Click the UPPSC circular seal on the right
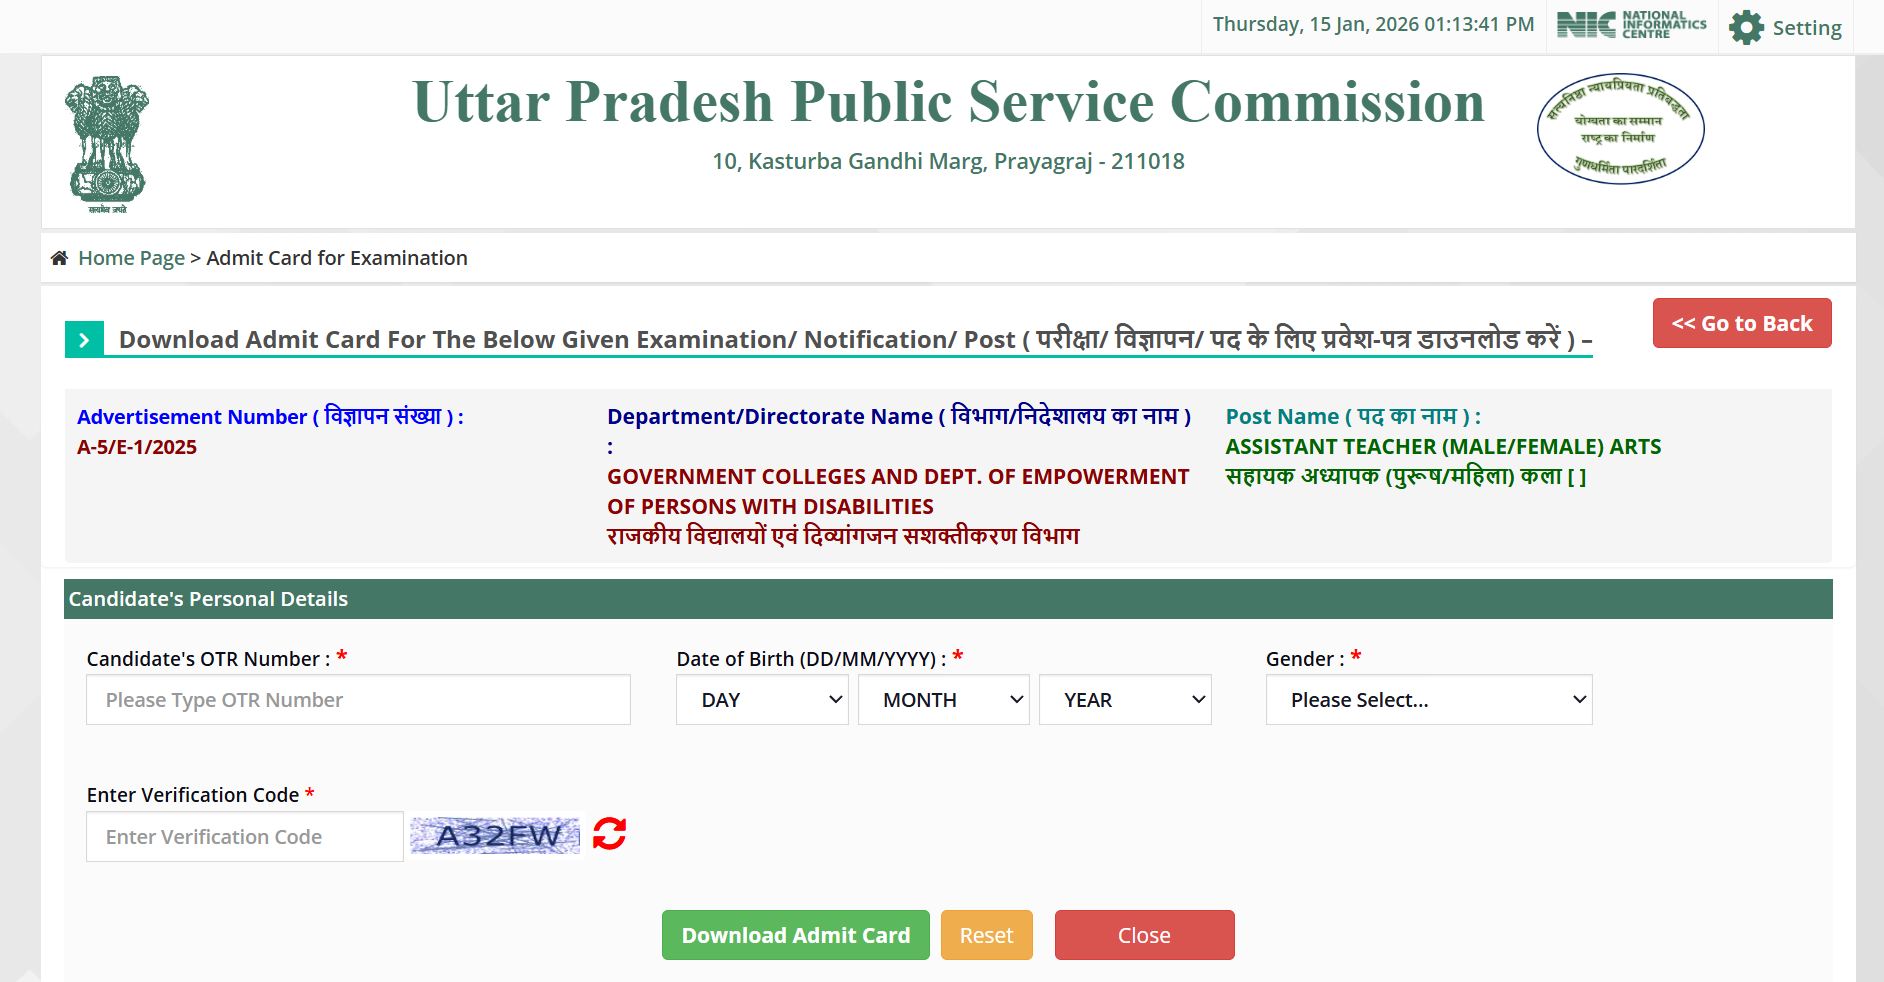1884x982 pixels. click(x=1620, y=129)
